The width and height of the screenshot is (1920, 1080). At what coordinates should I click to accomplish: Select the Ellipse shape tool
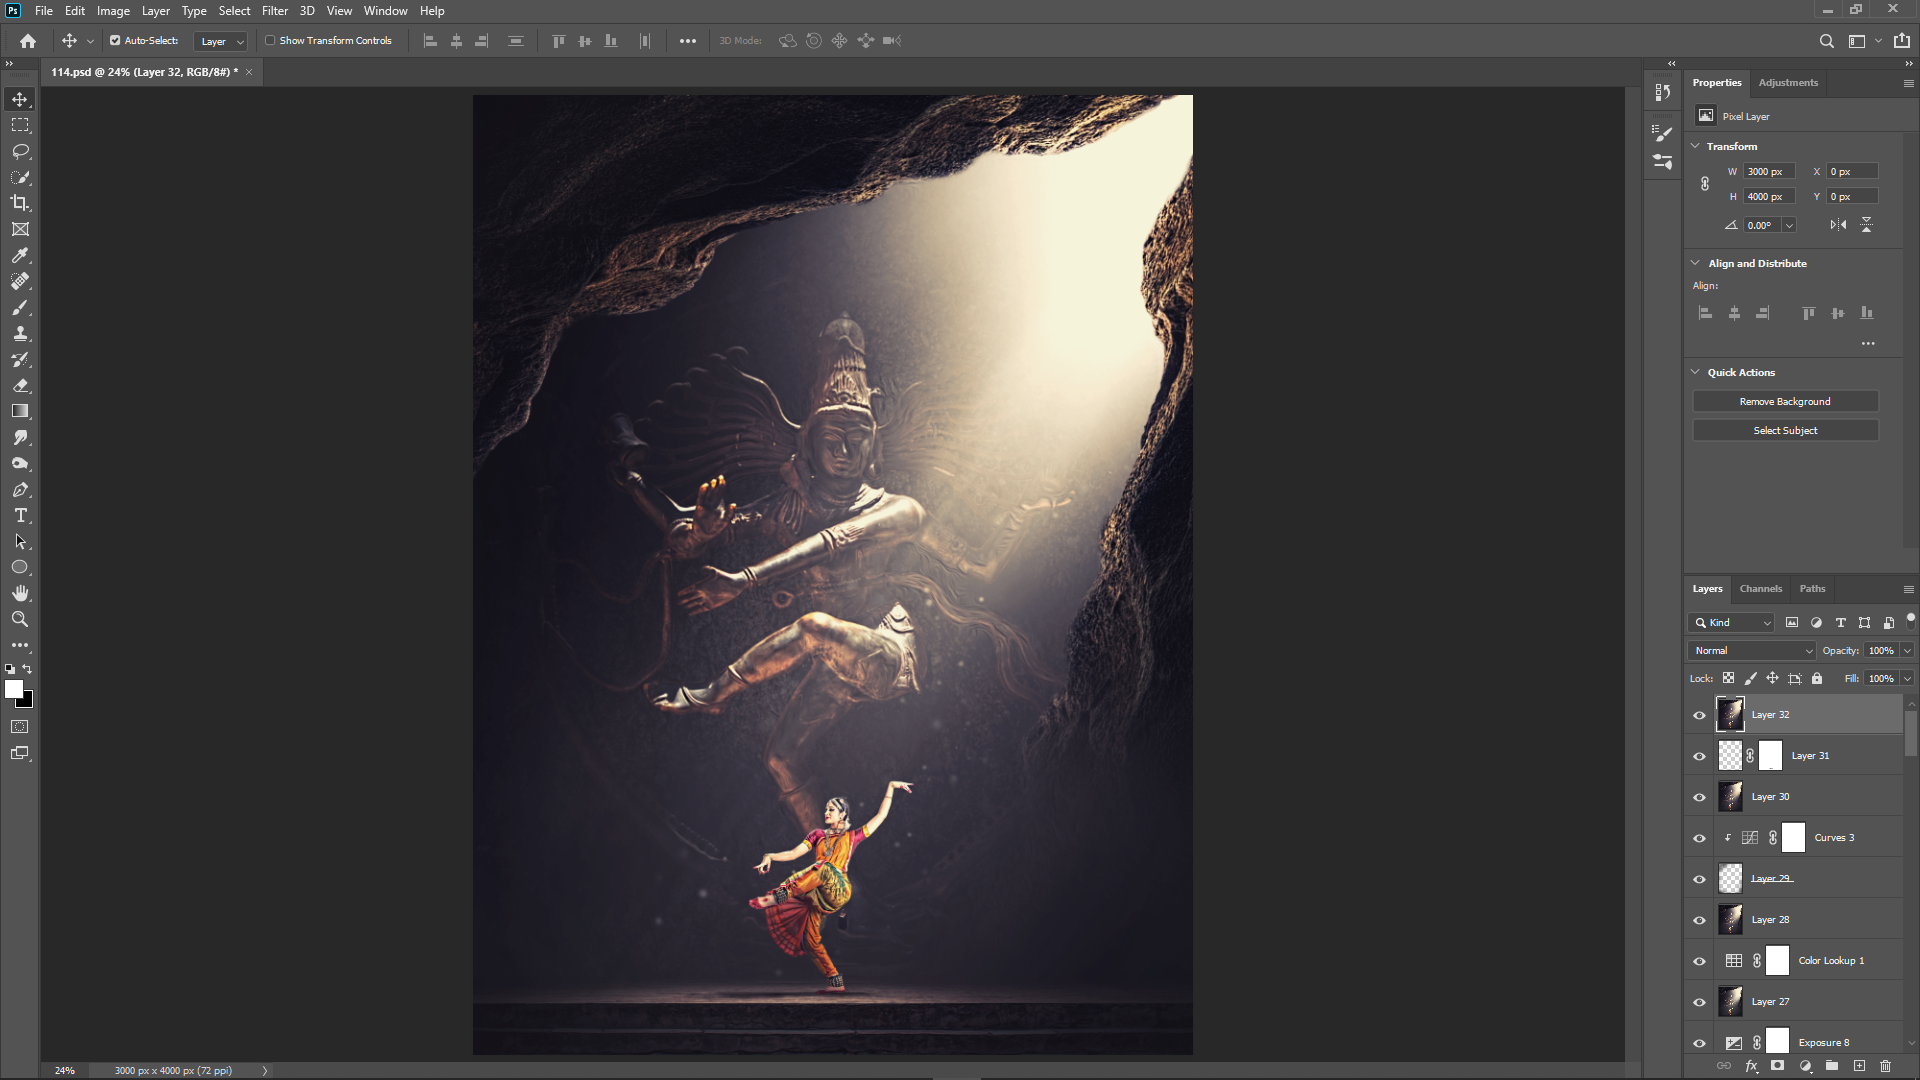pos(20,567)
